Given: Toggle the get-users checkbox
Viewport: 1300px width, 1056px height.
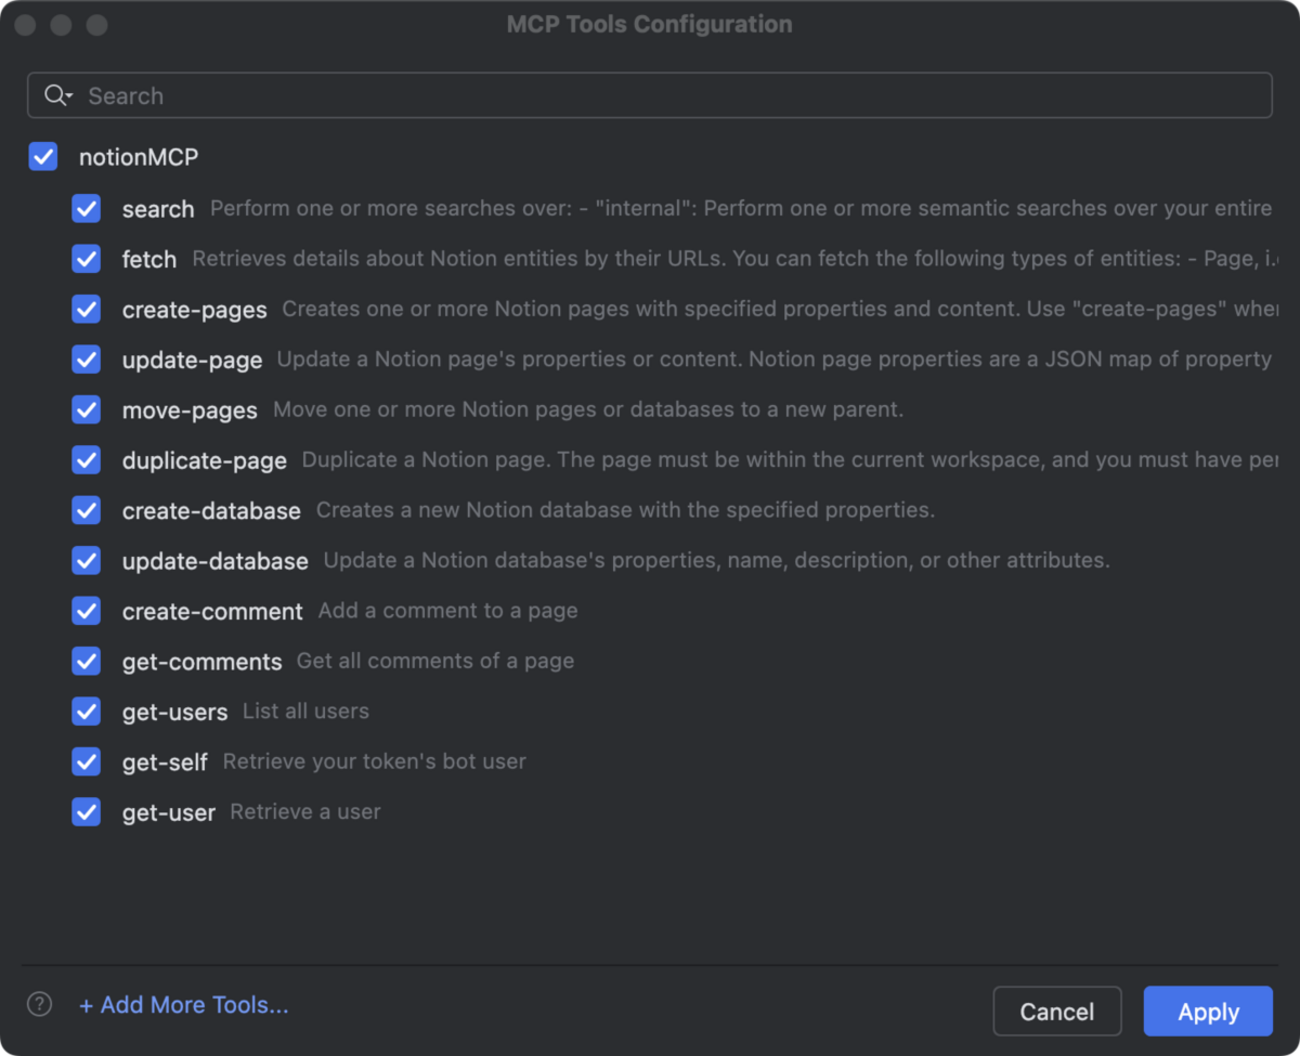Looking at the screenshot, I should [86, 711].
